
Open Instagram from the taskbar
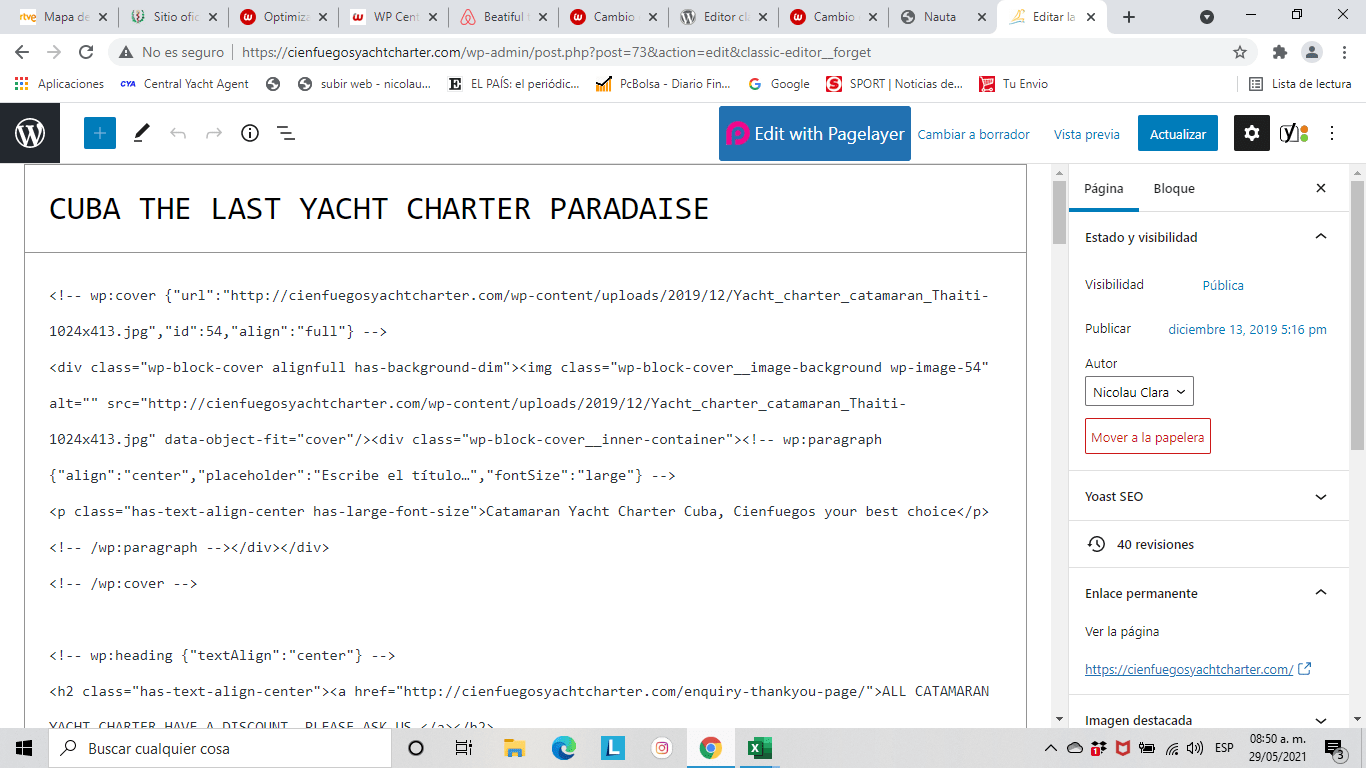[x=662, y=748]
